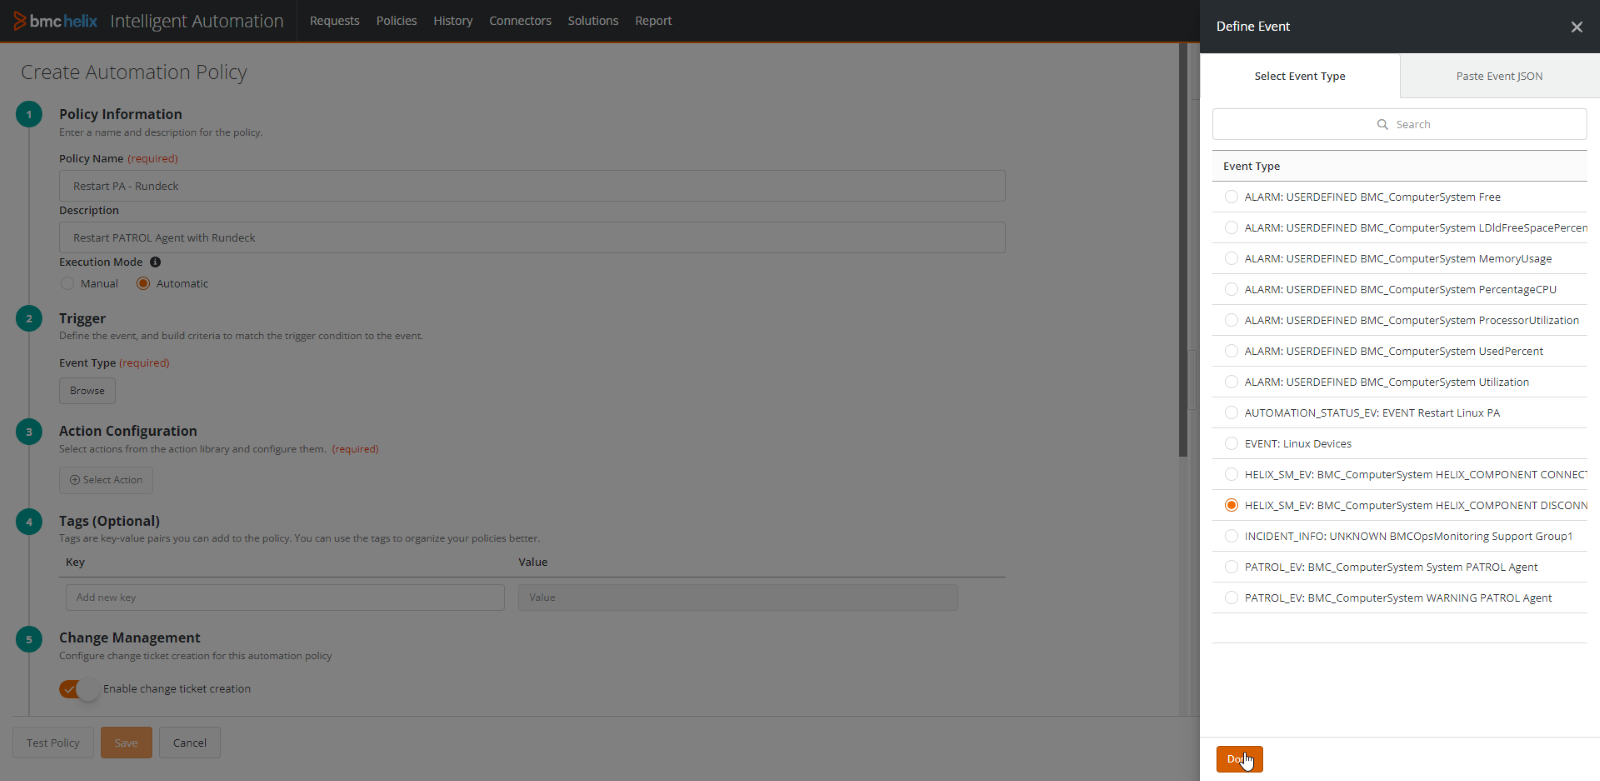Viewport: 1600px width, 781px height.
Task: Open the Connectors menu
Action: click(520, 21)
